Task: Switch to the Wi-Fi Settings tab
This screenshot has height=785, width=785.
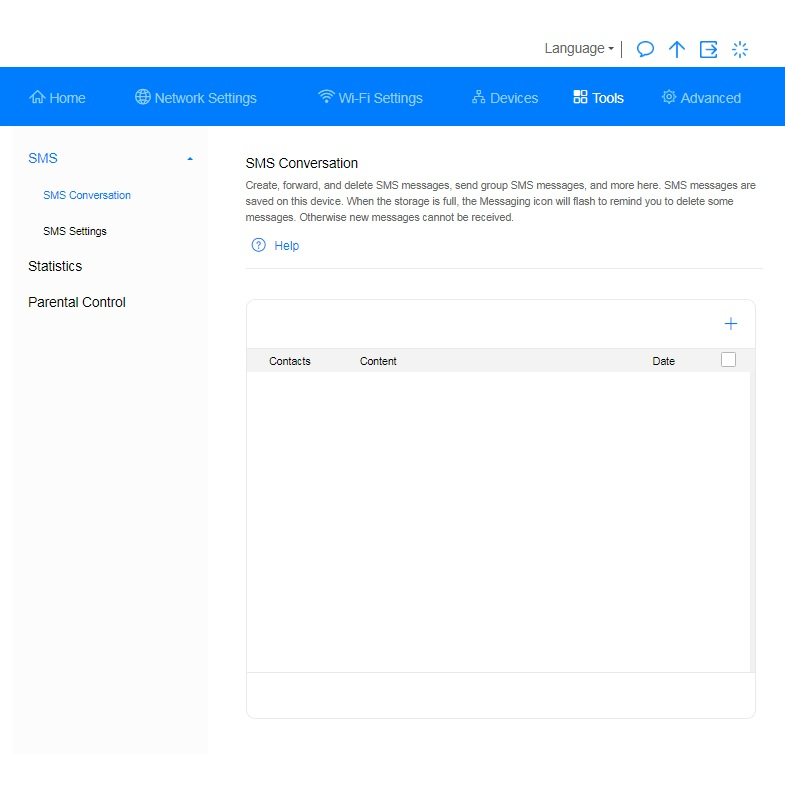Action: pyautogui.click(x=370, y=98)
